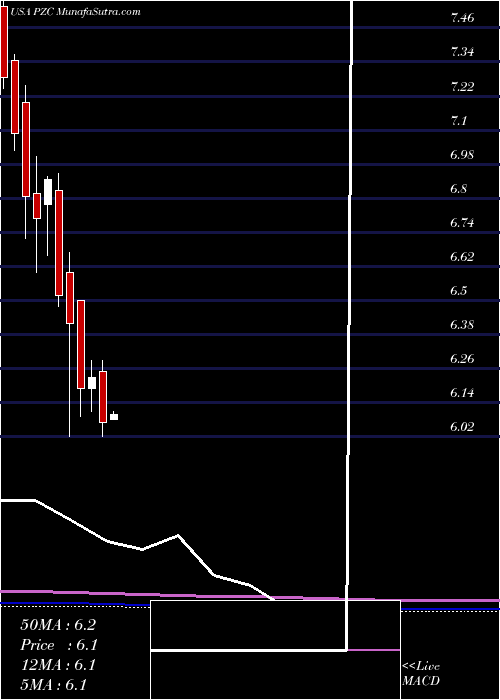The width and height of the screenshot is (500, 700).
Task: Click the '12MA : 6.1' readout
Action: pyautogui.click(x=58, y=665)
